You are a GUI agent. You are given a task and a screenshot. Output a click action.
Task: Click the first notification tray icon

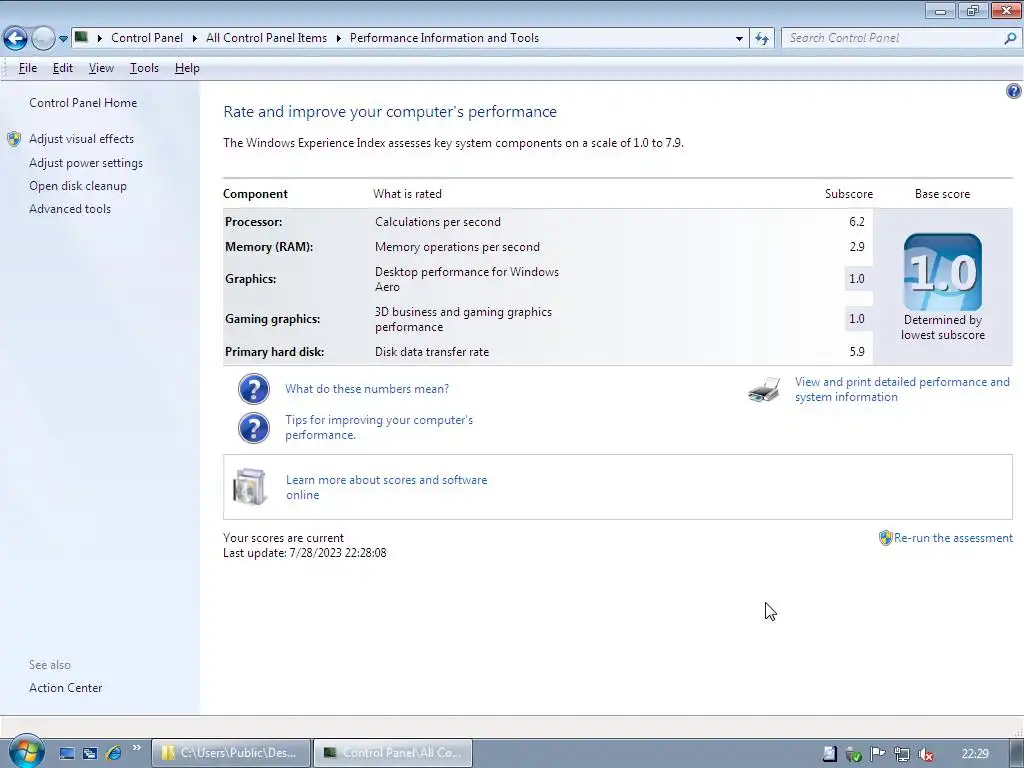pyautogui.click(x=829, y=754)
